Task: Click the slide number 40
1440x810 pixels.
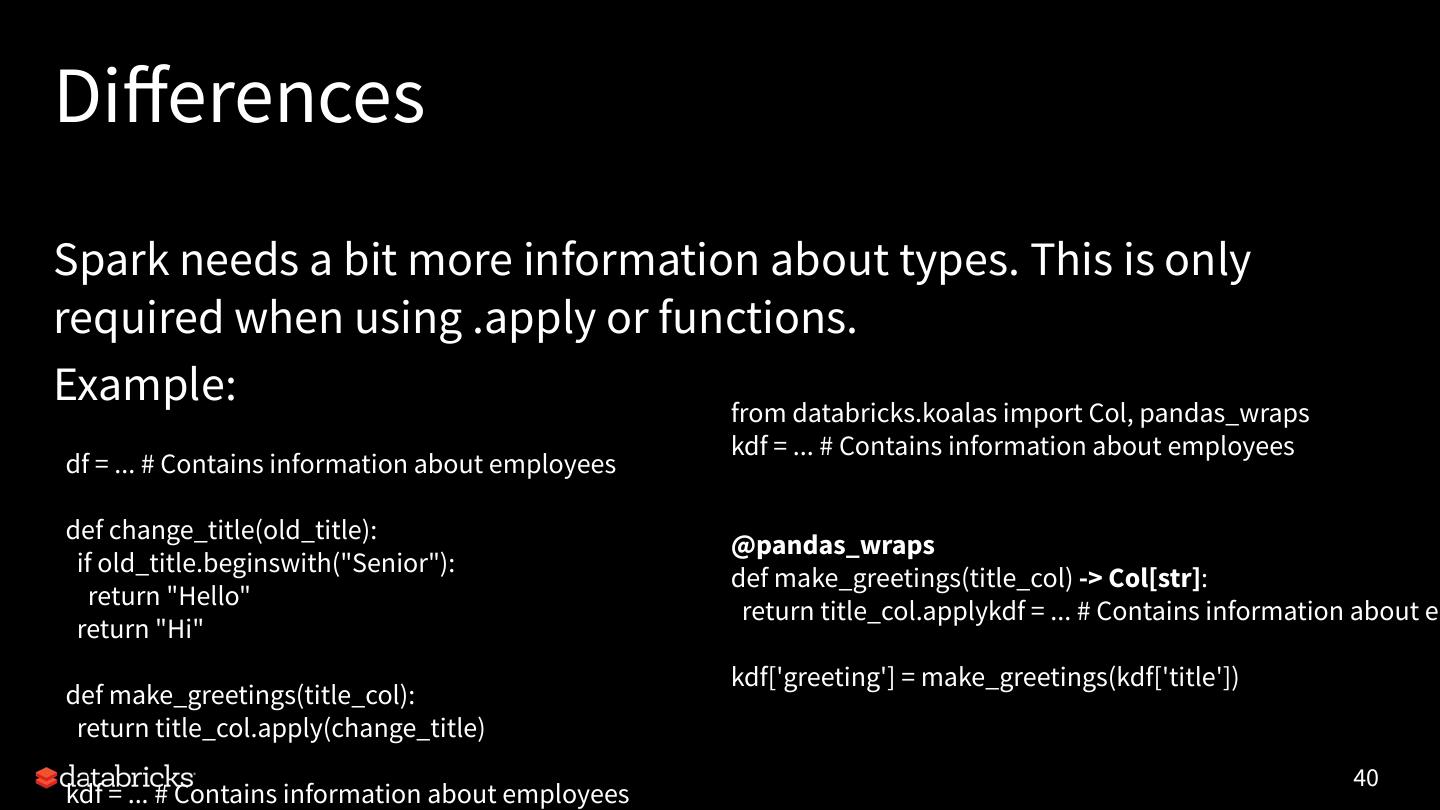Action: (1365, 778)
